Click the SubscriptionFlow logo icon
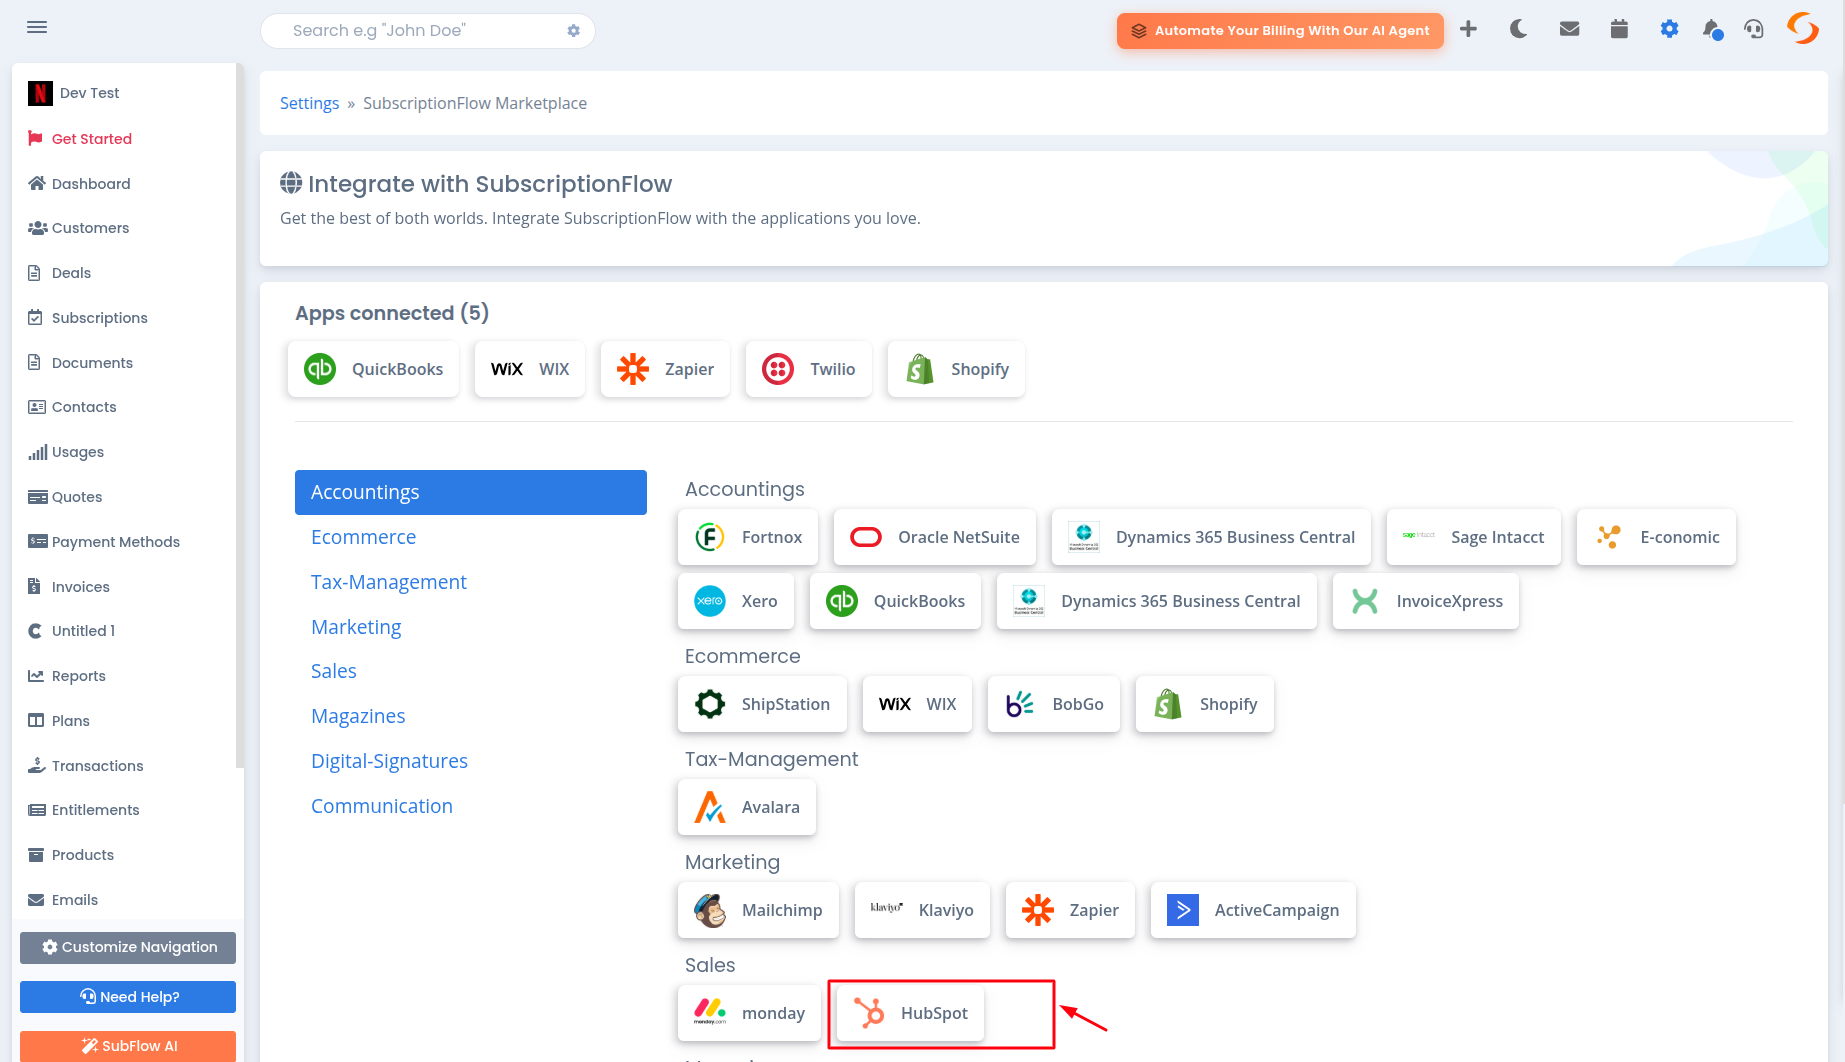 click(x=1802, y=28)
